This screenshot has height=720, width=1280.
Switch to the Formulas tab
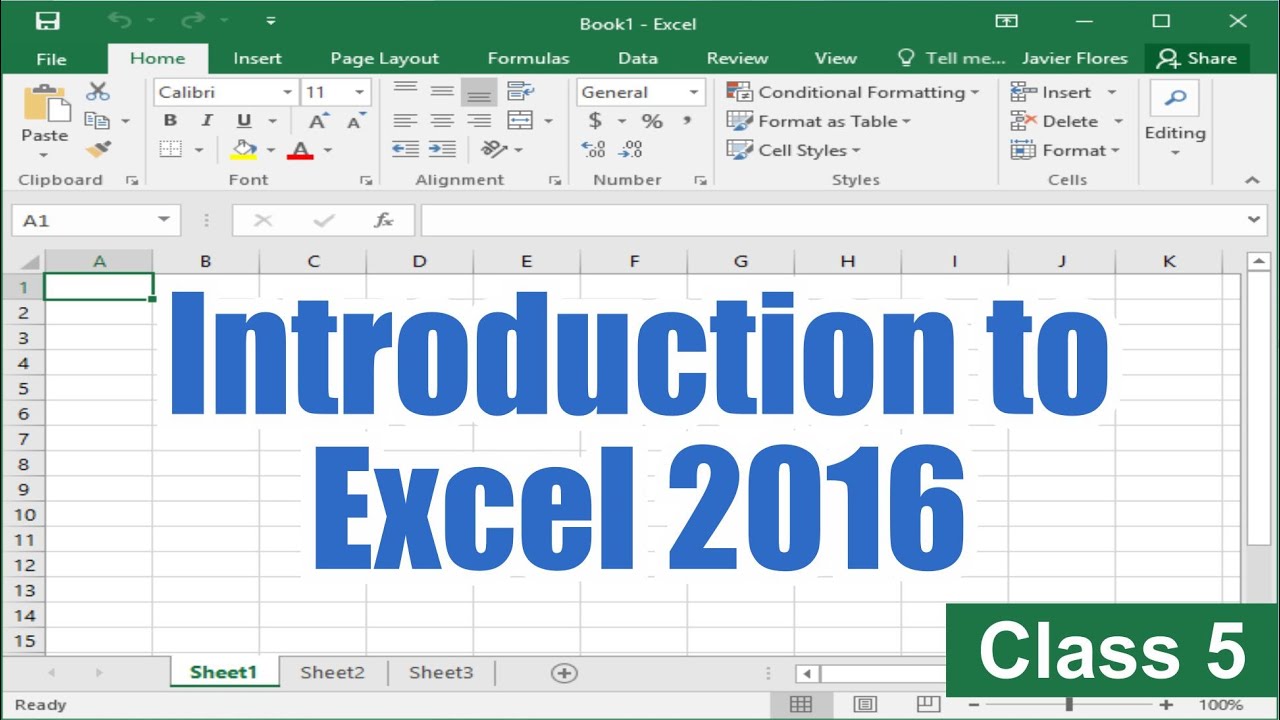(x=528, y=58)
